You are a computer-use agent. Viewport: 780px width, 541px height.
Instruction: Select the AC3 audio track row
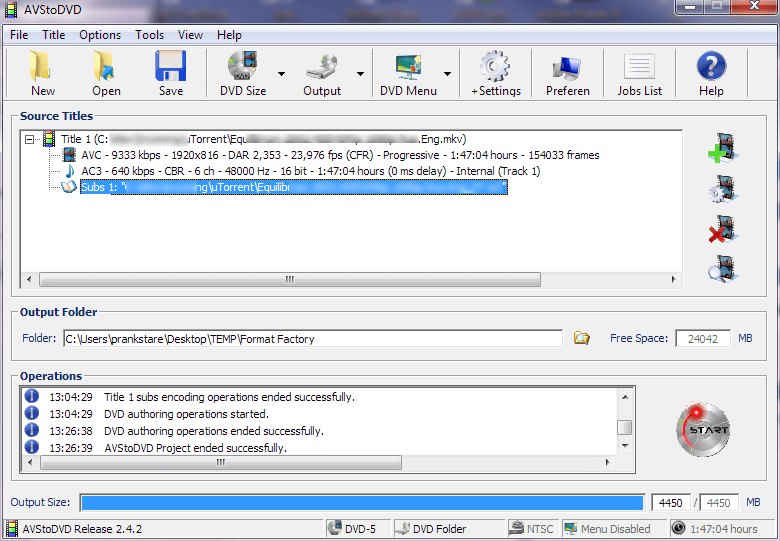coord(310,171)
